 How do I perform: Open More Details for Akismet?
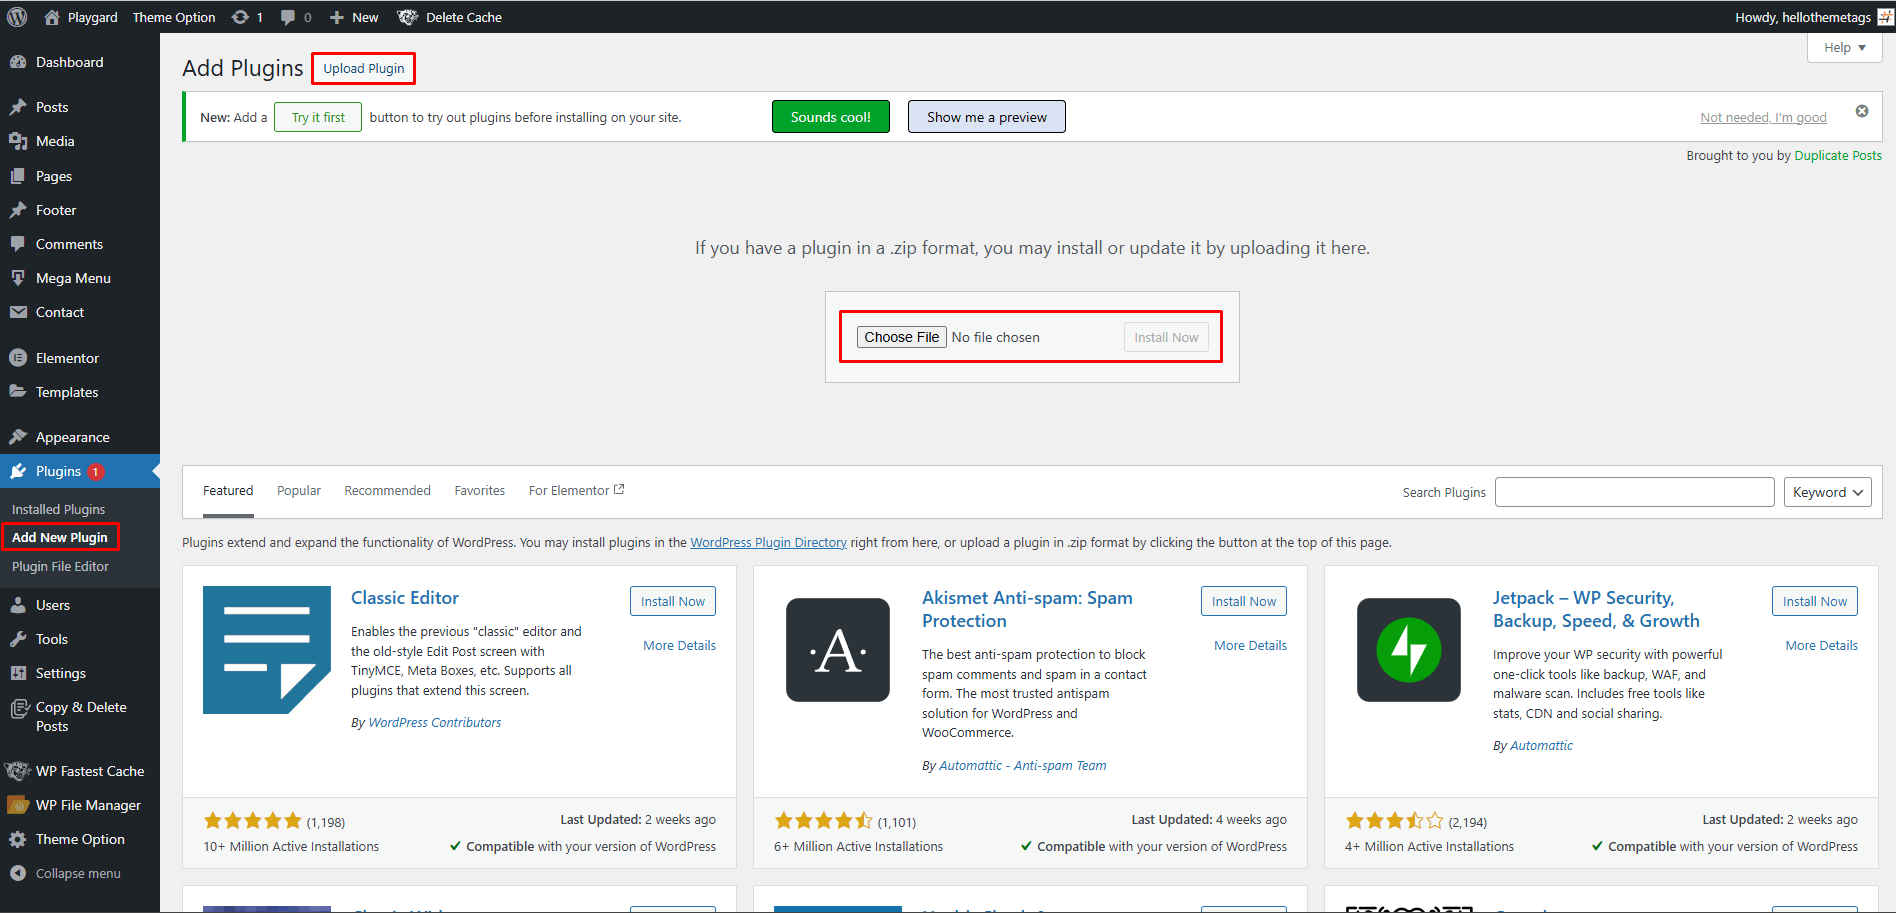point(1251,645)
